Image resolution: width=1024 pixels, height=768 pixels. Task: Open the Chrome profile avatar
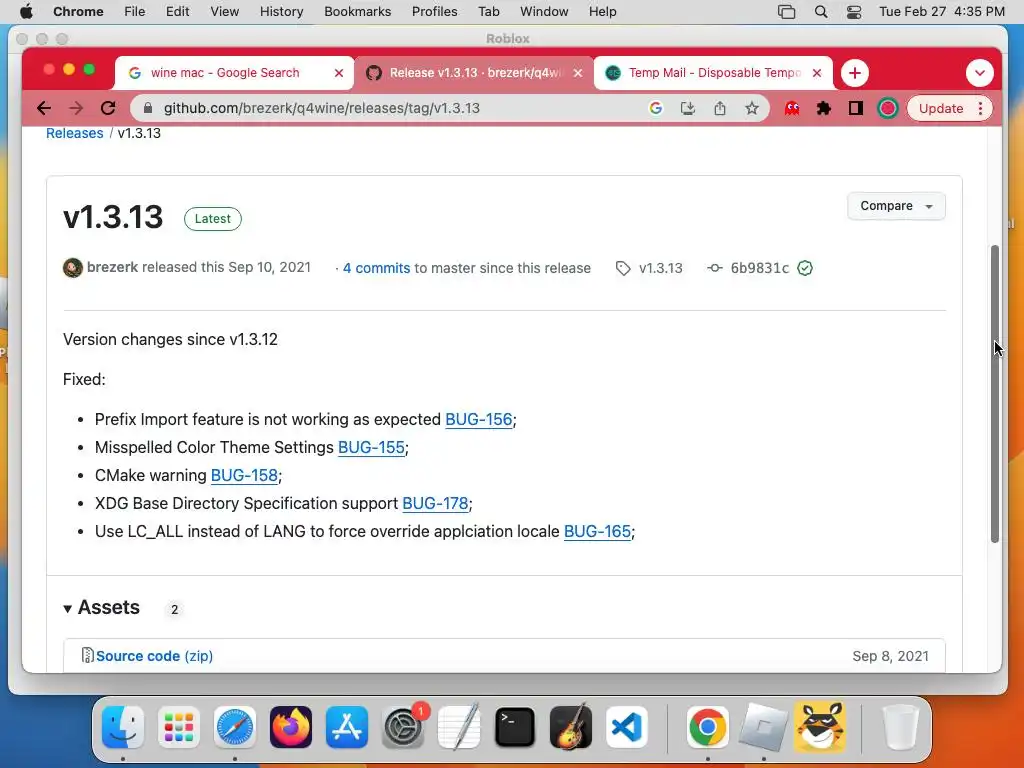click(888, 108)
